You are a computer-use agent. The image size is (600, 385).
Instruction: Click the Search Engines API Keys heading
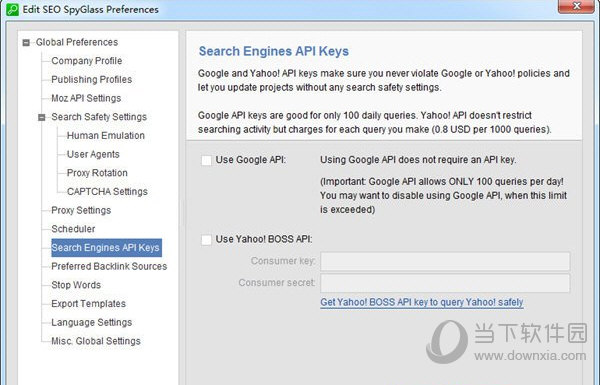(x=274, y=51)
